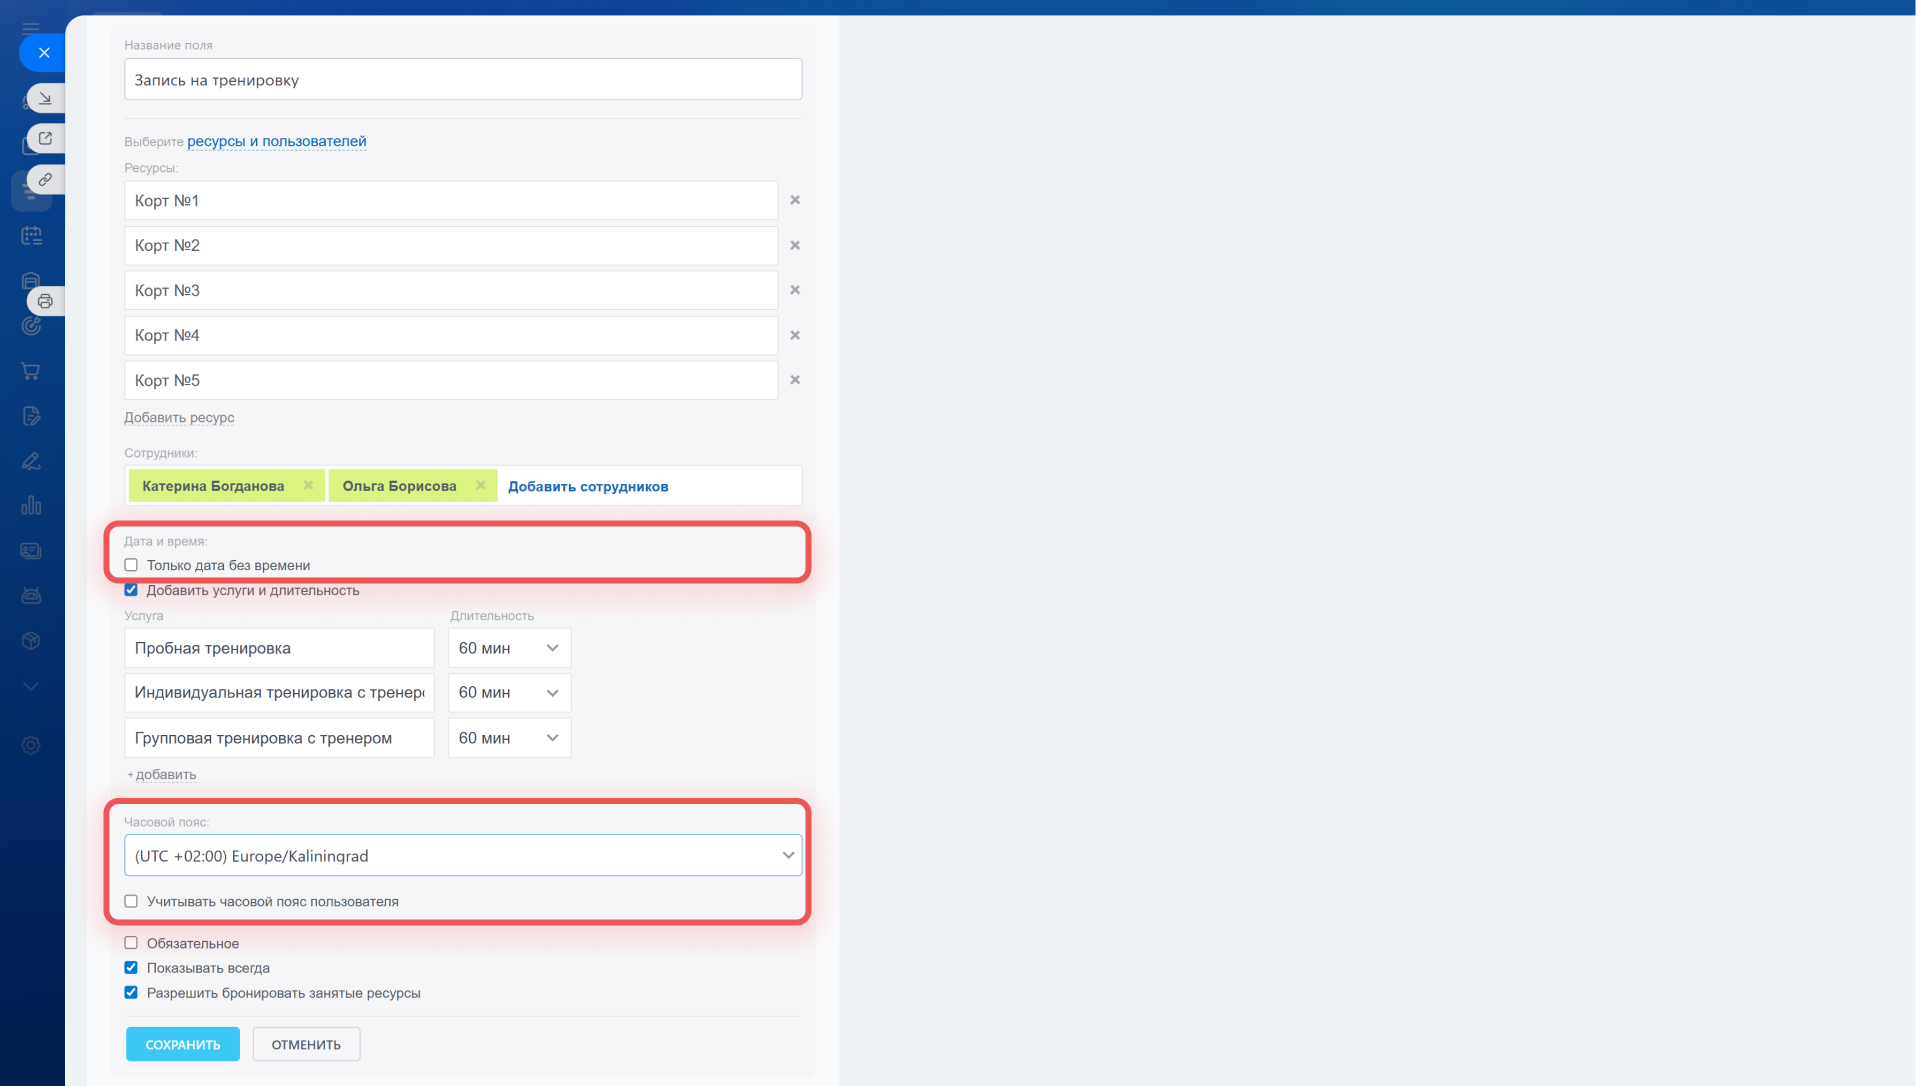Image resolution: width=1926 pixels, height=1086 pixels.
Task: Toggle 'Учитывать часовой пояс пользователя' checkbox
Action: point(131,901)
